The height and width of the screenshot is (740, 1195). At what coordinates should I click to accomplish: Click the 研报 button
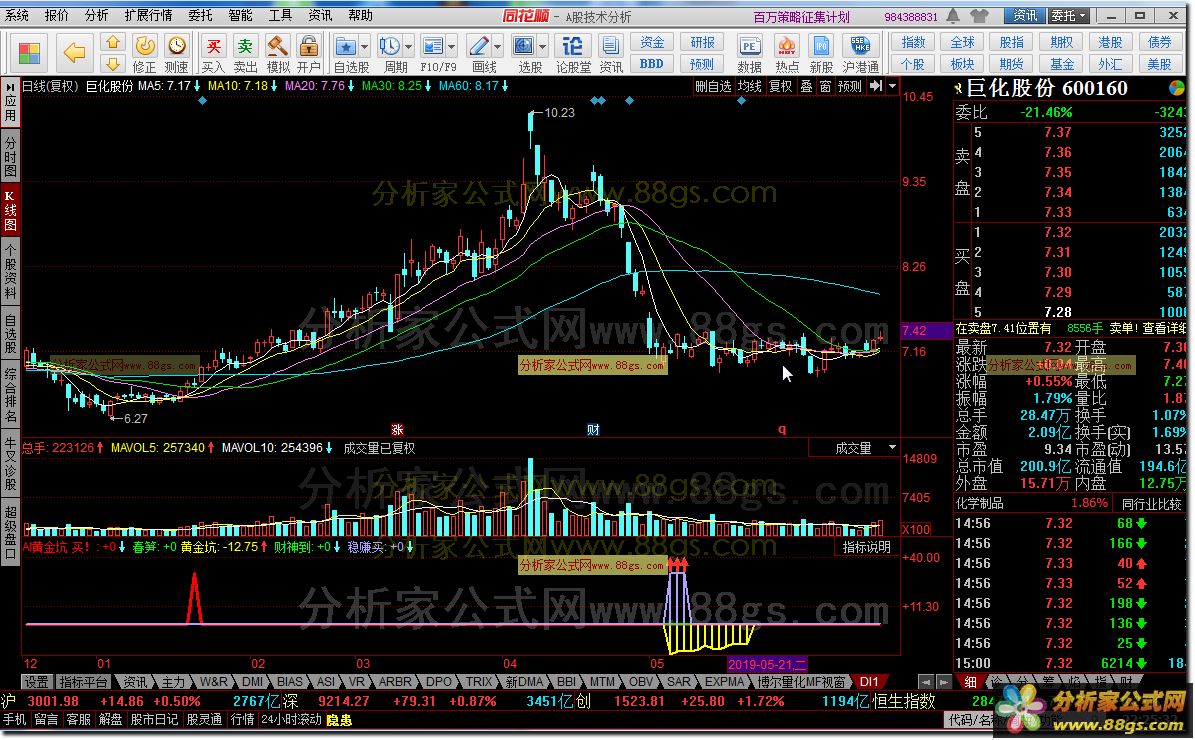[702, 43]
